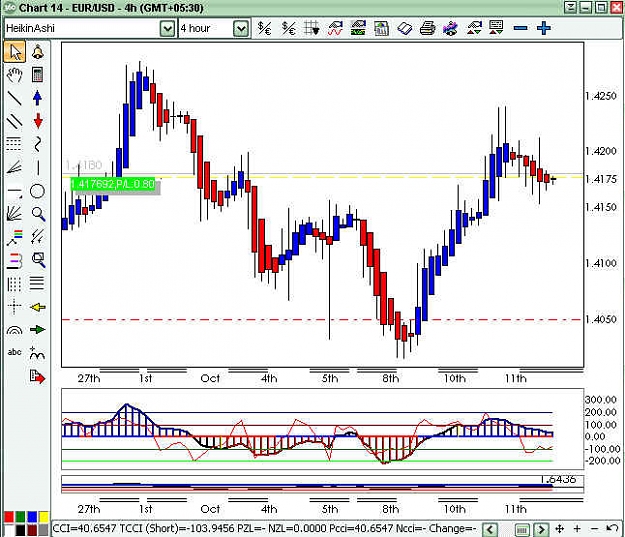Pick the black color swatch
Image resolution: width=625 pixels, height=537 pixels.
pos(20,530)
